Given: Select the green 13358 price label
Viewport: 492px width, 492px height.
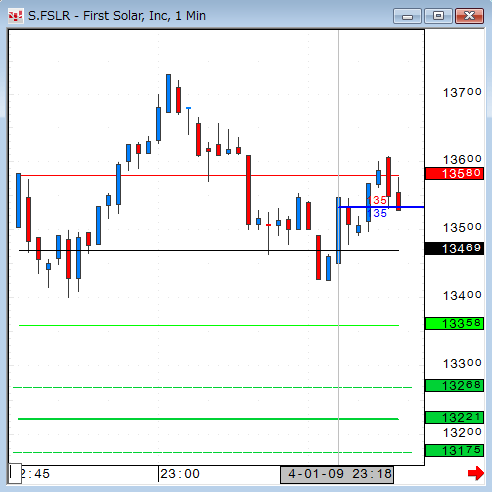Looking at the screenshot, I should click(454, 324).
